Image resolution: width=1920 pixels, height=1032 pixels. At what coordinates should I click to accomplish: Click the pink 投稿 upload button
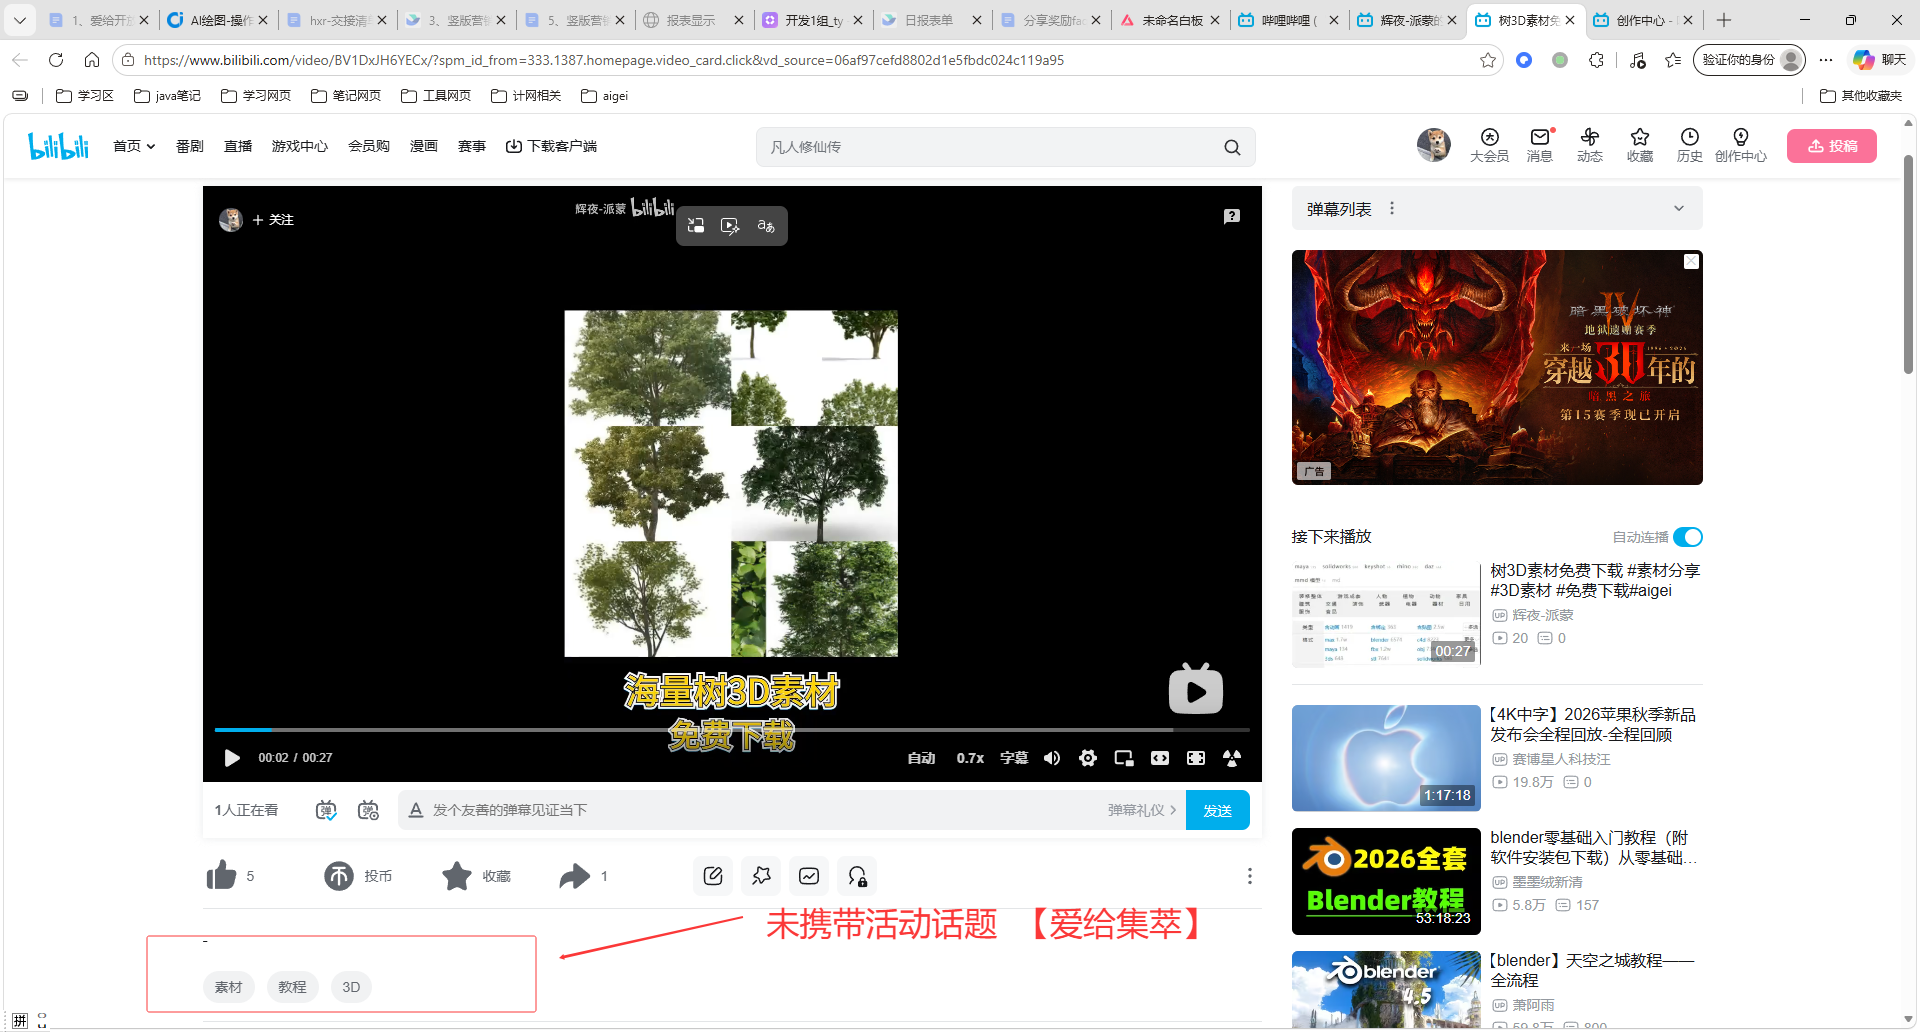[x=1832, y=146]
